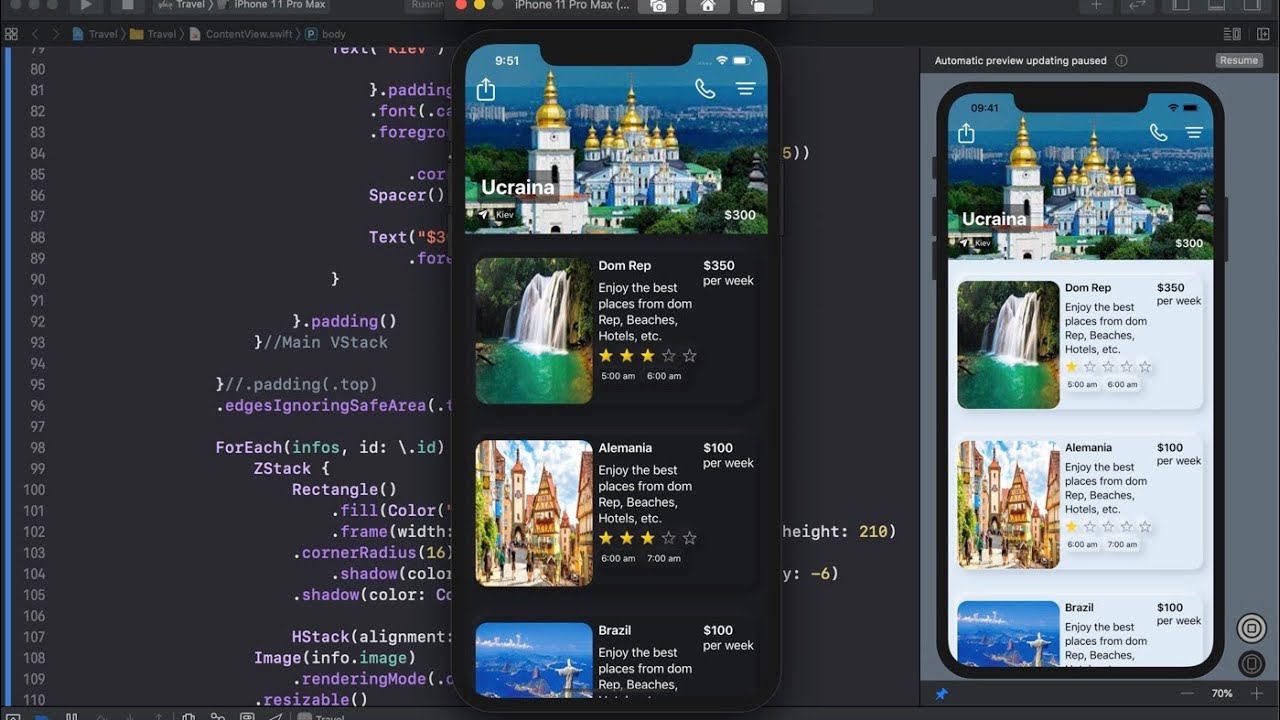Click the code review arrows button in toolbar
This screenshot has width=1280, height=720.
[x=1137, y=5]
